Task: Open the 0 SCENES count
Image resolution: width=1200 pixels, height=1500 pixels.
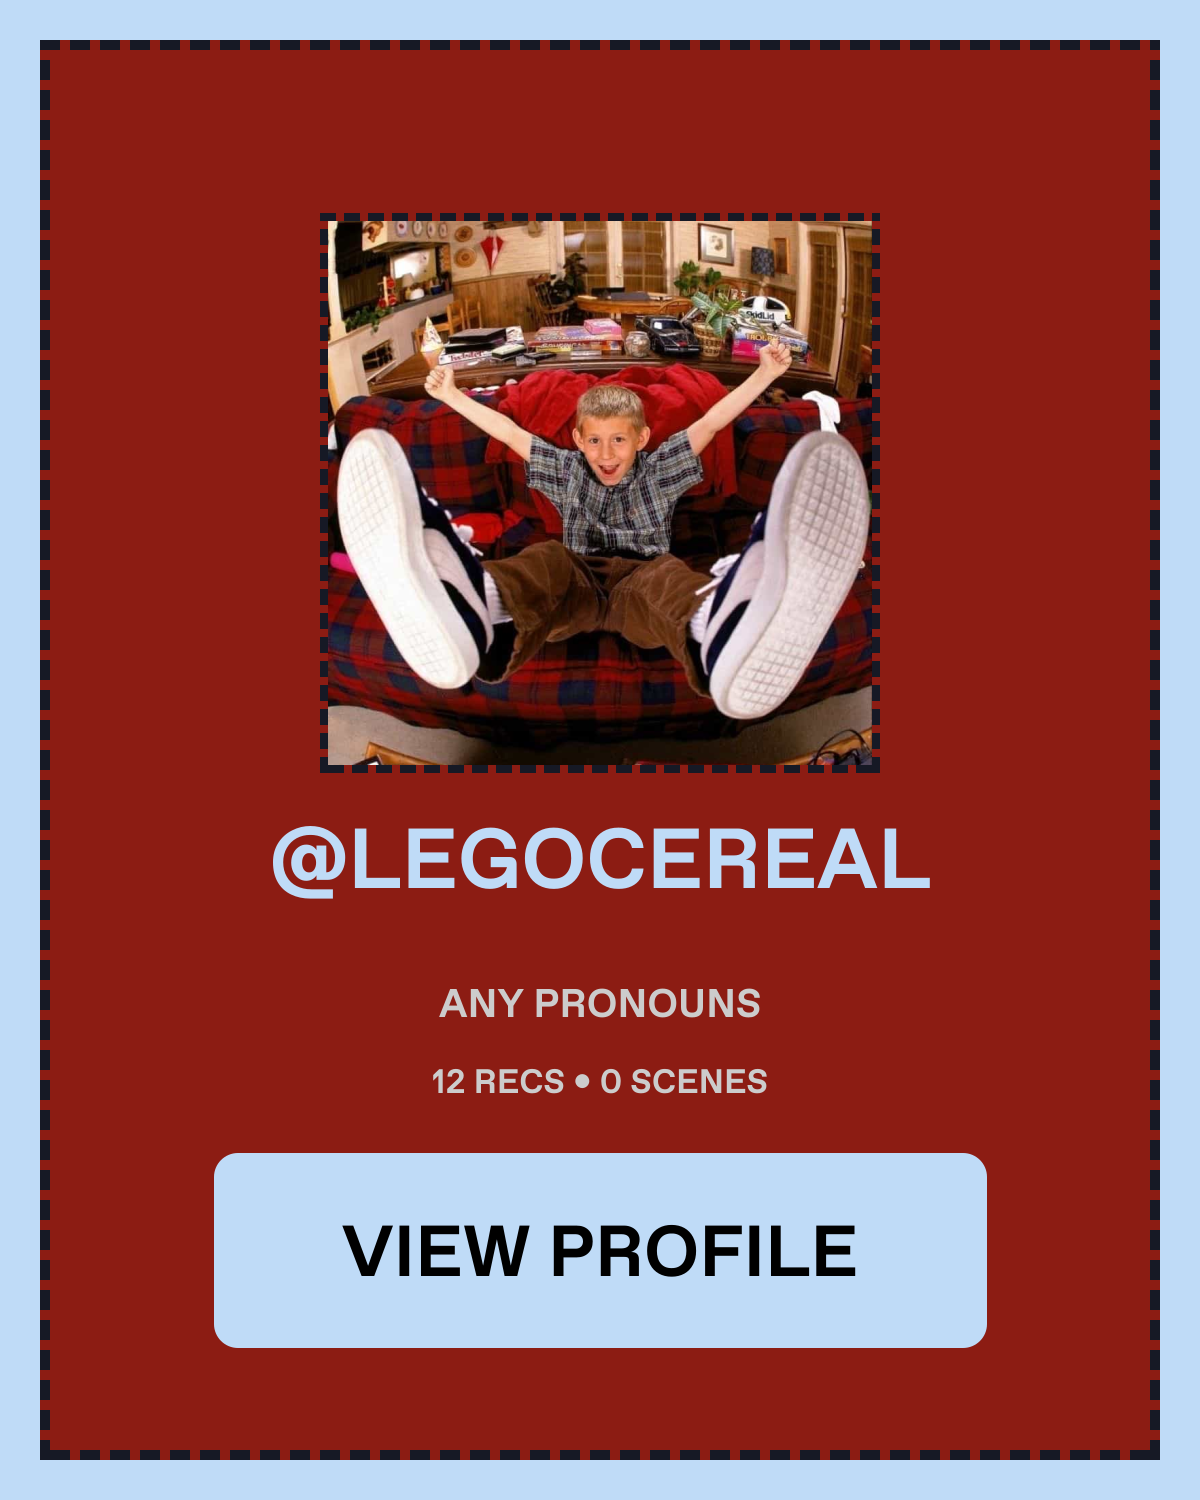Action: pyautogui.click(x=684, y=1081)
